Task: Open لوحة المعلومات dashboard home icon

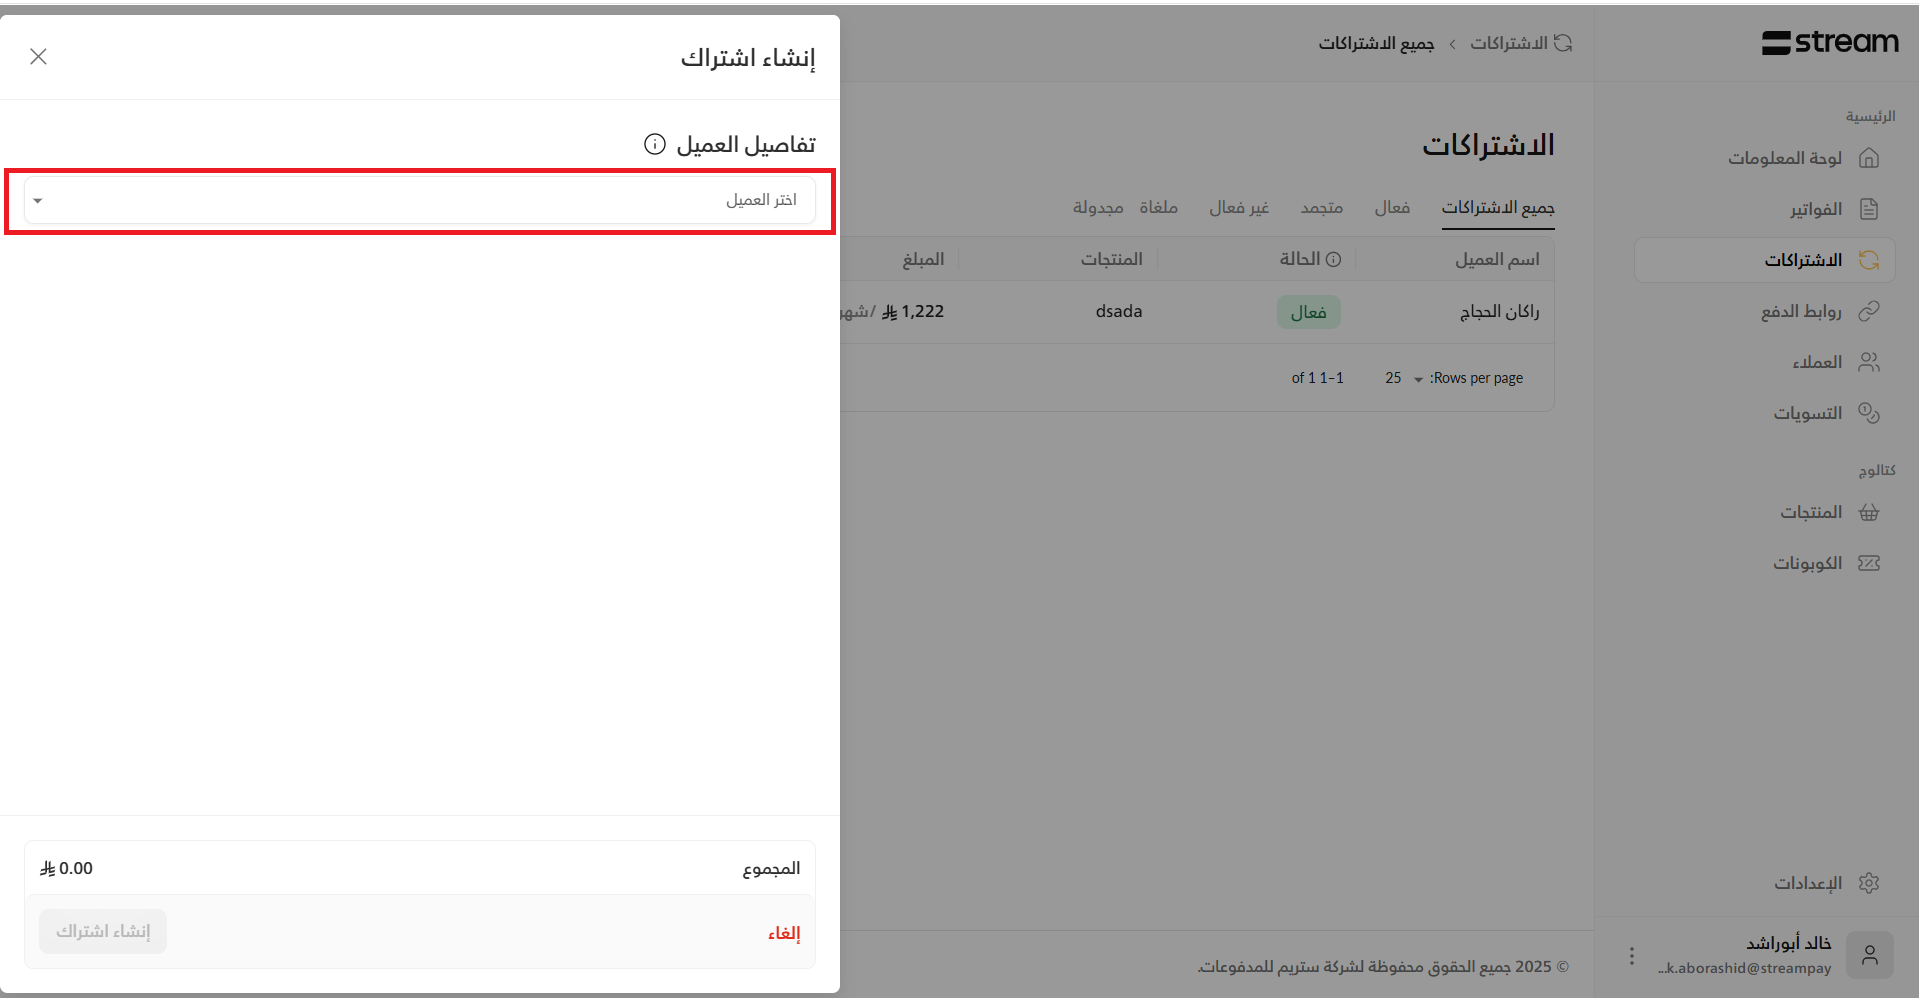Action: click(1868, 158)
